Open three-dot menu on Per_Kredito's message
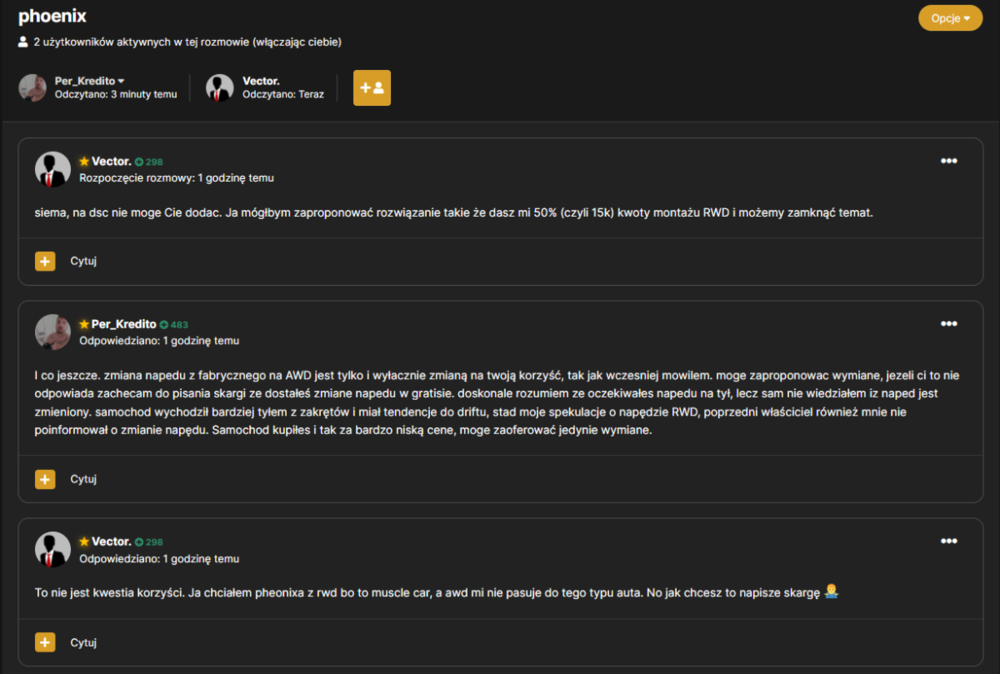This screenshot has width=1000, height=674. pos(948,324)
